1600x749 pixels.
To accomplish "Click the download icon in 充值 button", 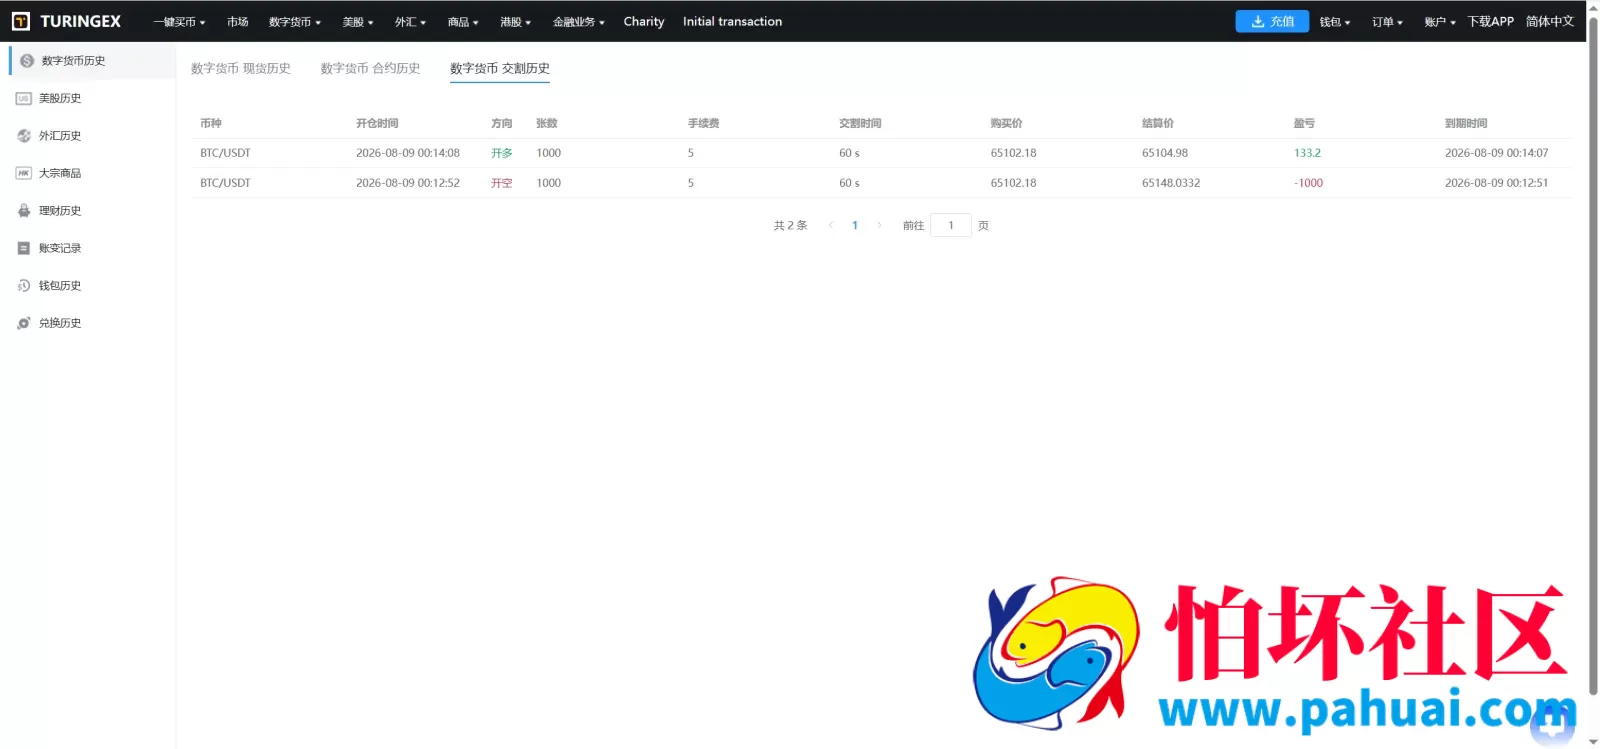I will [x=1258, y=21].
